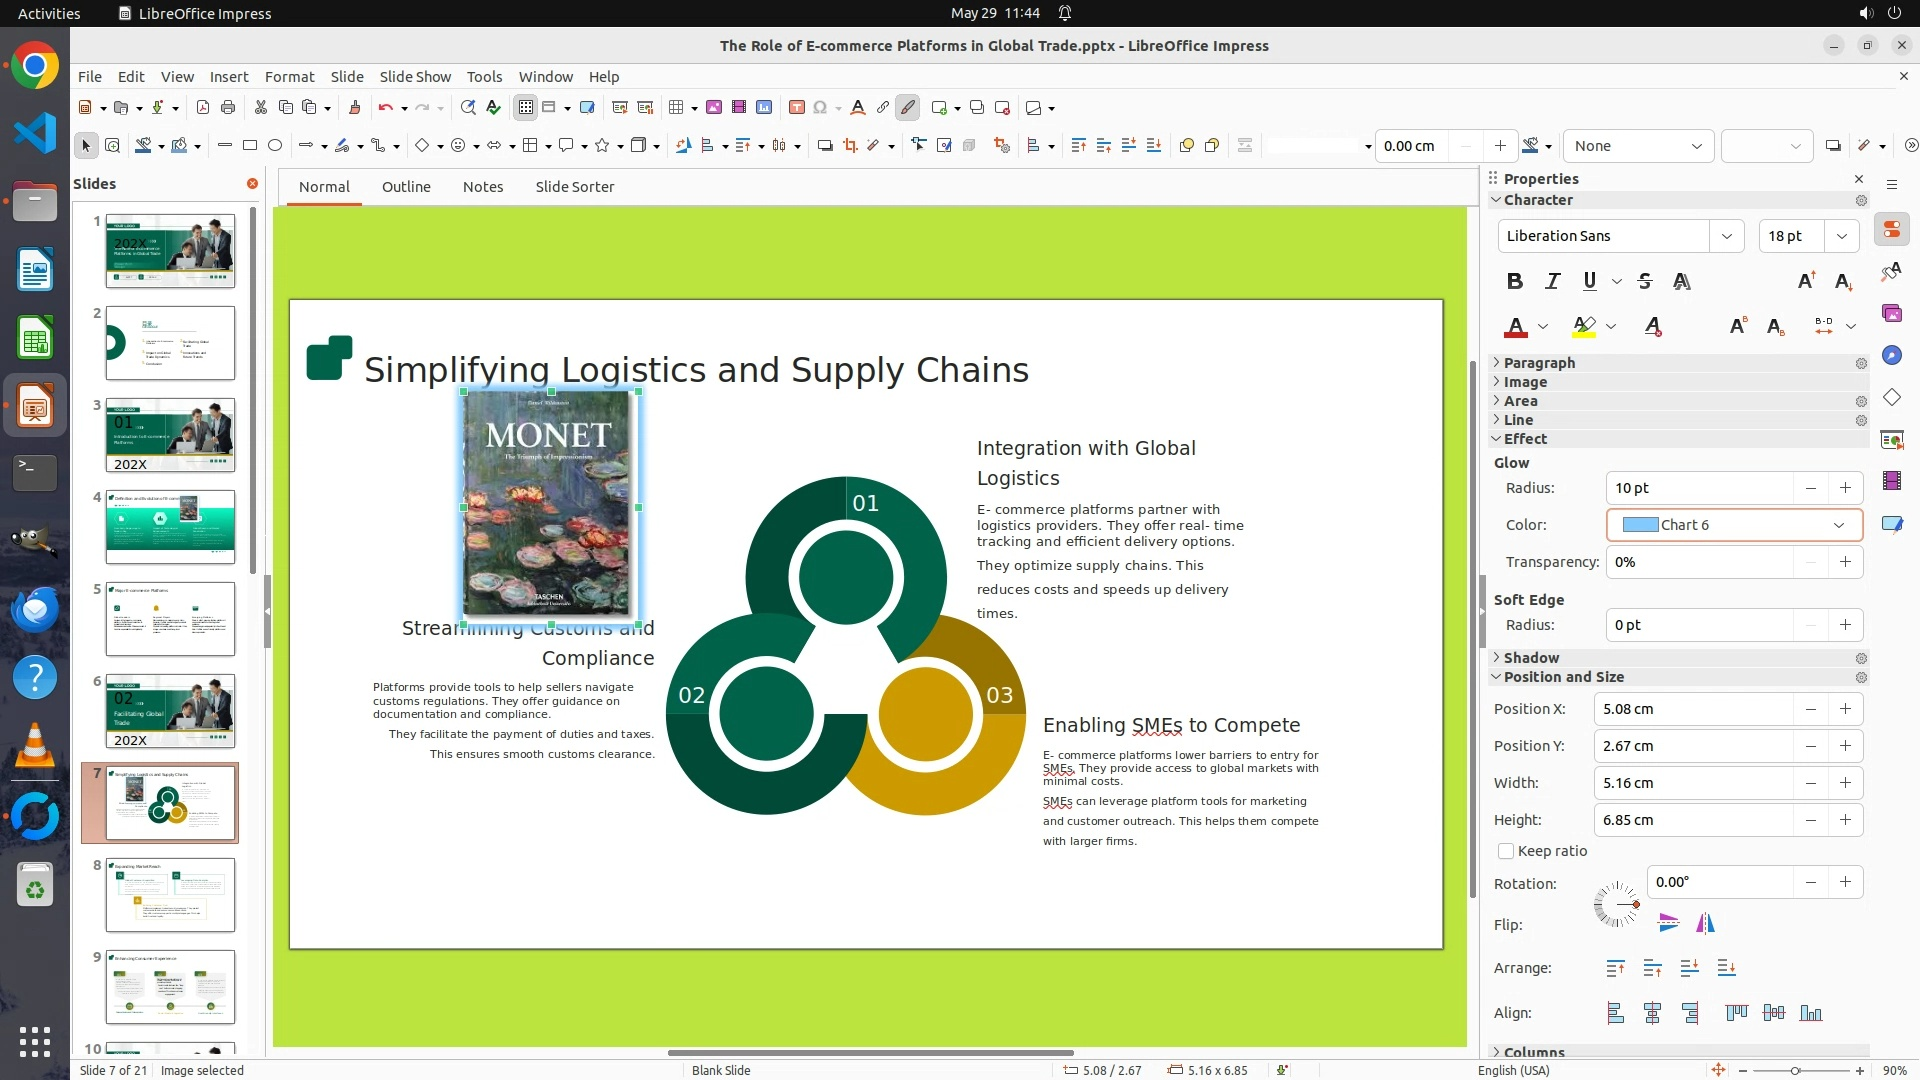Click the Print icon in toolbar
Screen dimensions: 1920x1080
(x=228, y=107)
